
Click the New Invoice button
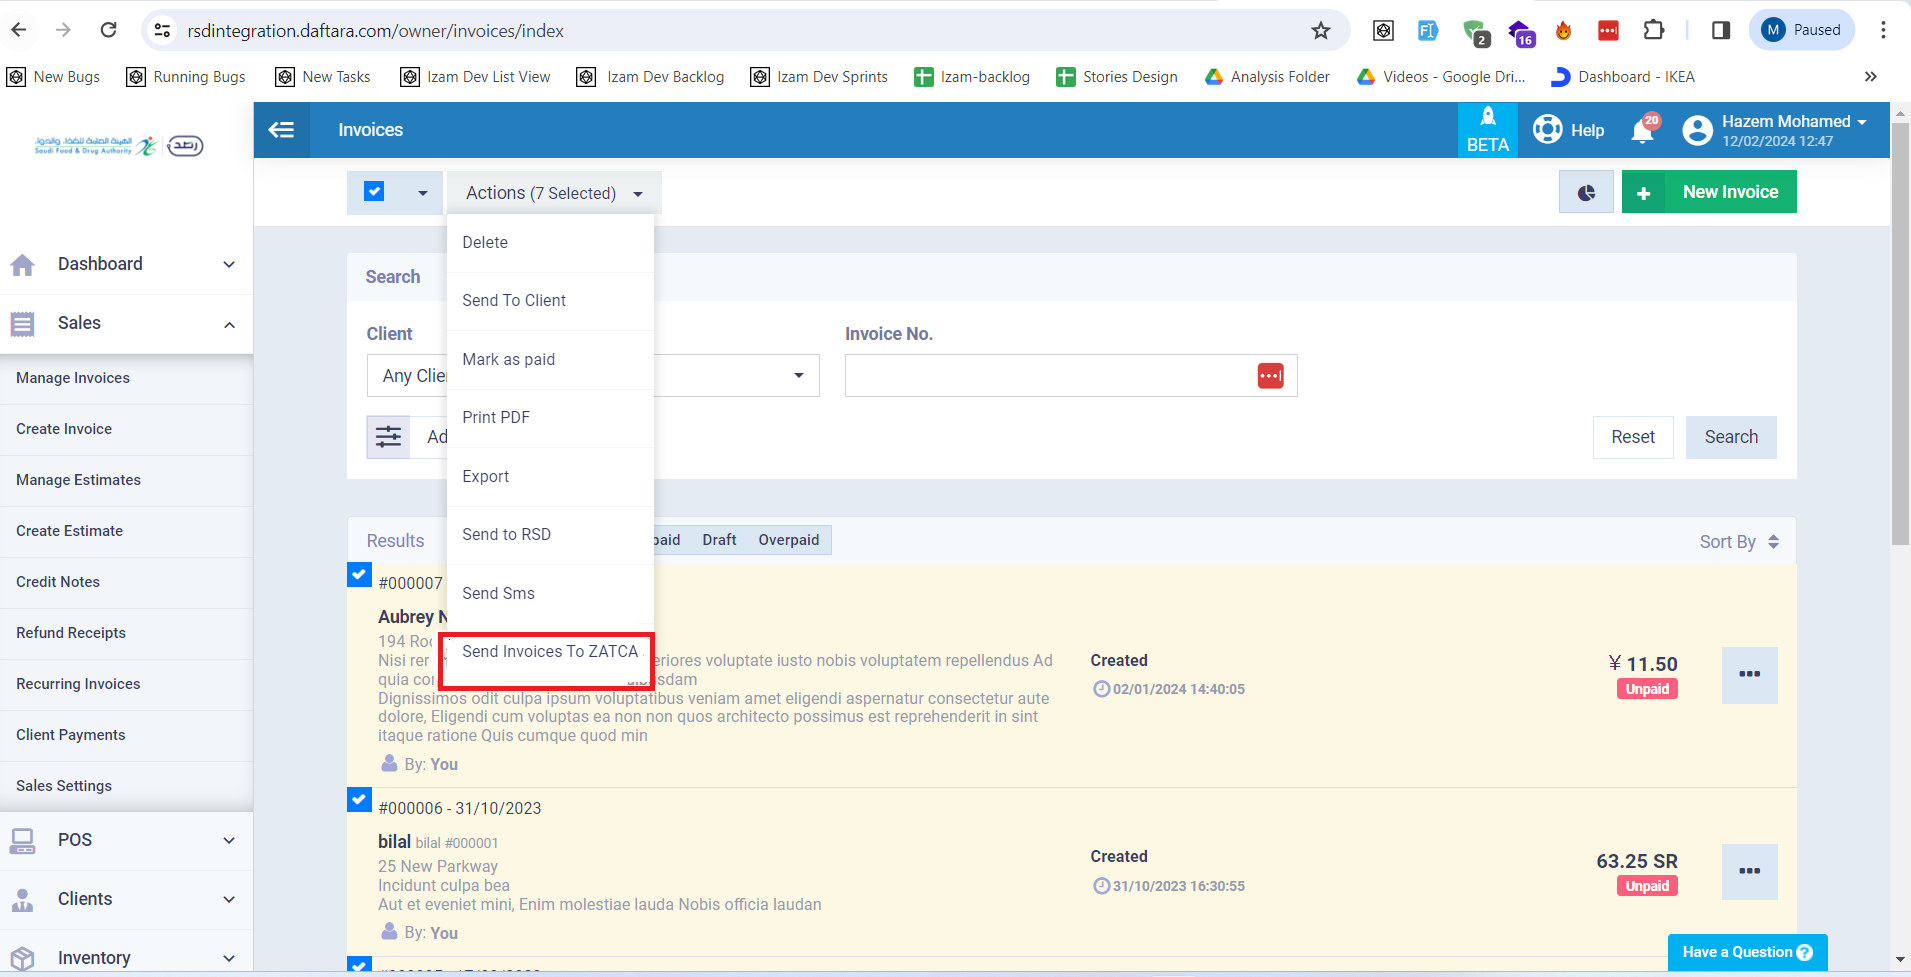click(x=1709, y=192)
